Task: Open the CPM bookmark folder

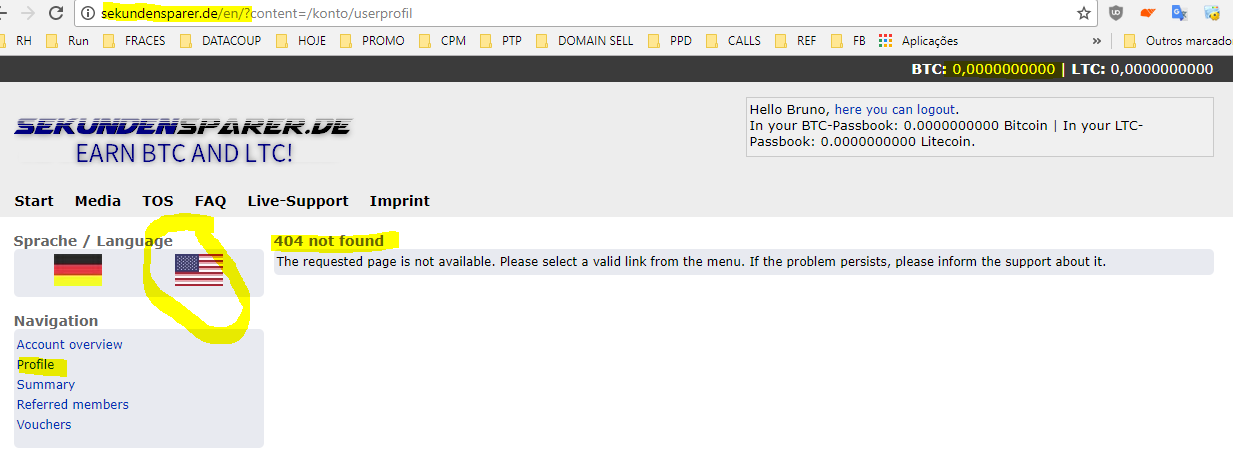Action: (x=443, y=41)
